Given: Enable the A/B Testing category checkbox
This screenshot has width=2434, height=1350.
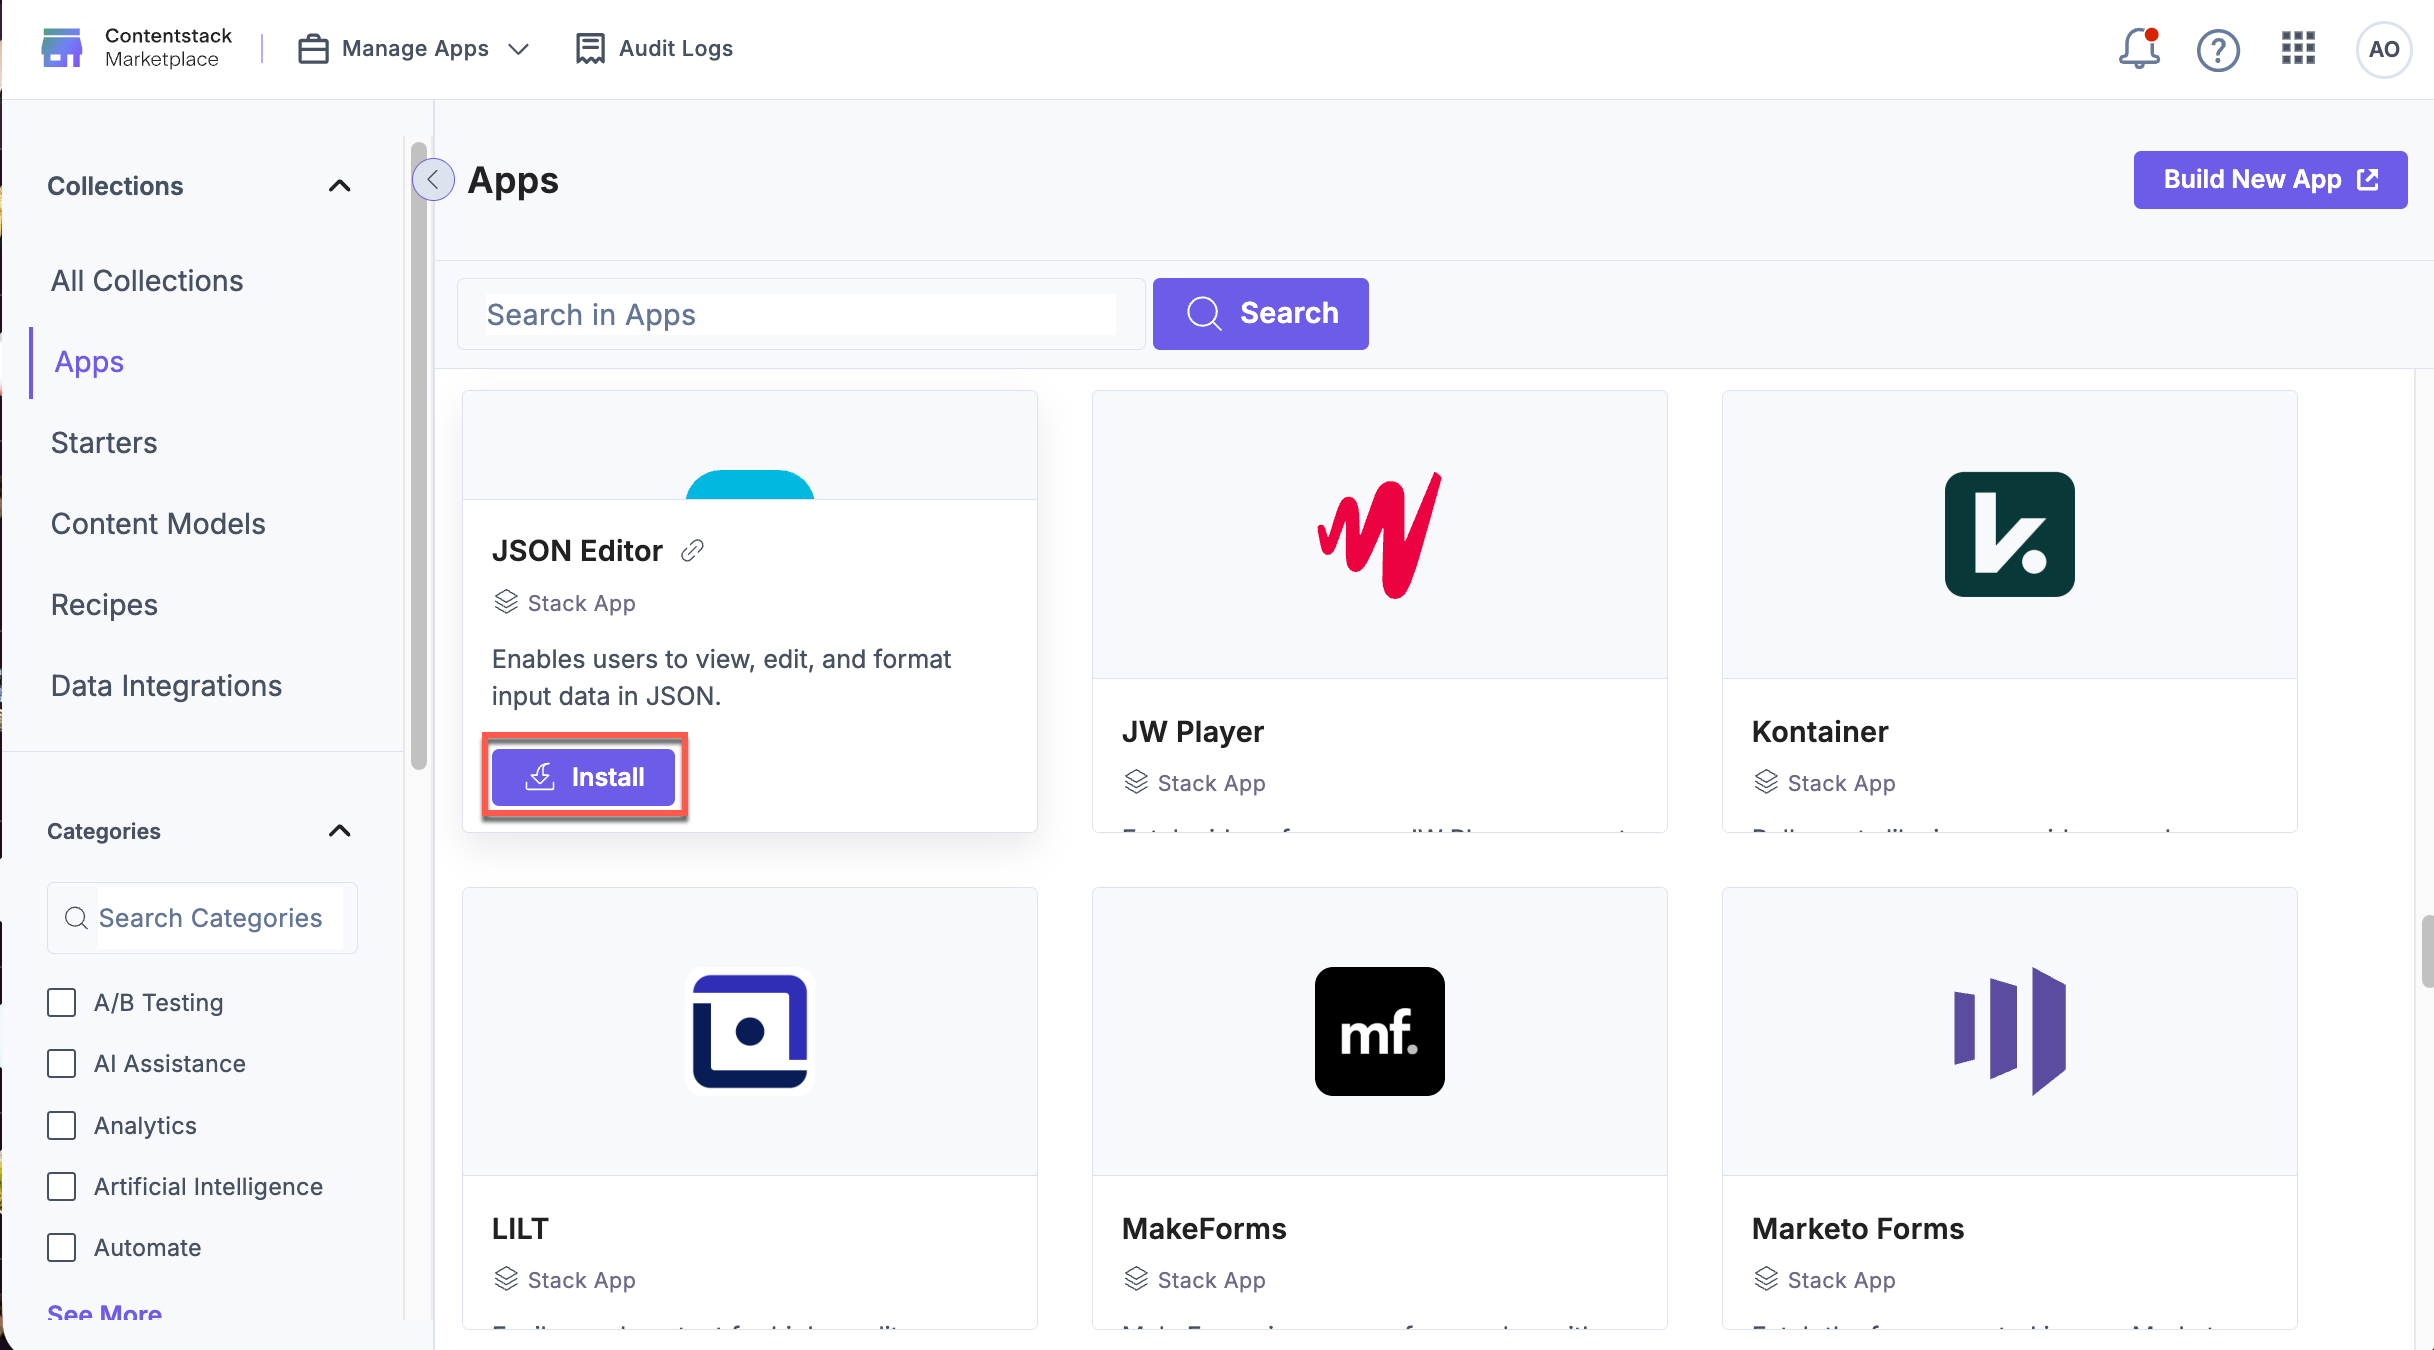Looking at the screenshot, I should [x=62, y=1002].
